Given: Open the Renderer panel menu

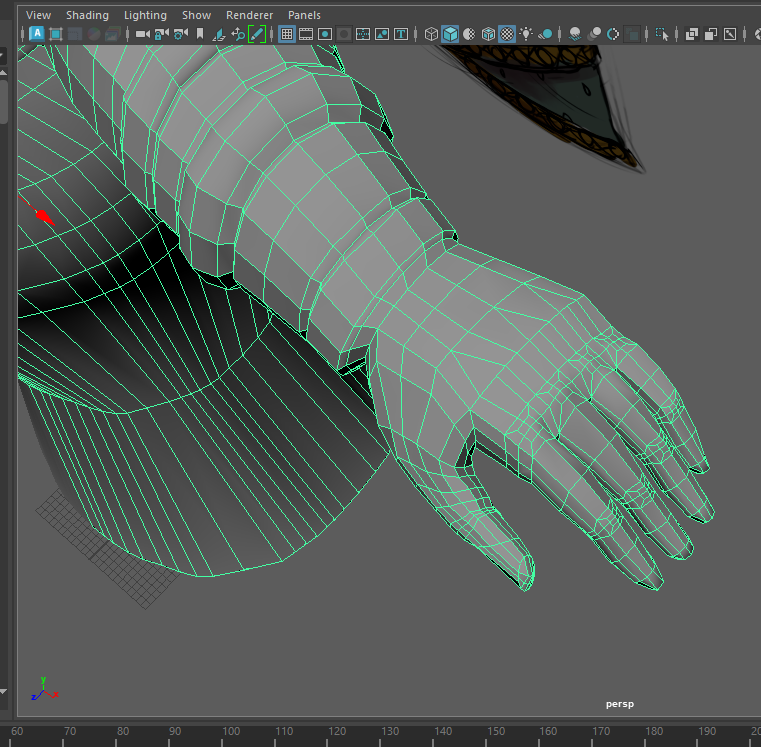Looking at the screenshot, I should (x=249, y=15).
